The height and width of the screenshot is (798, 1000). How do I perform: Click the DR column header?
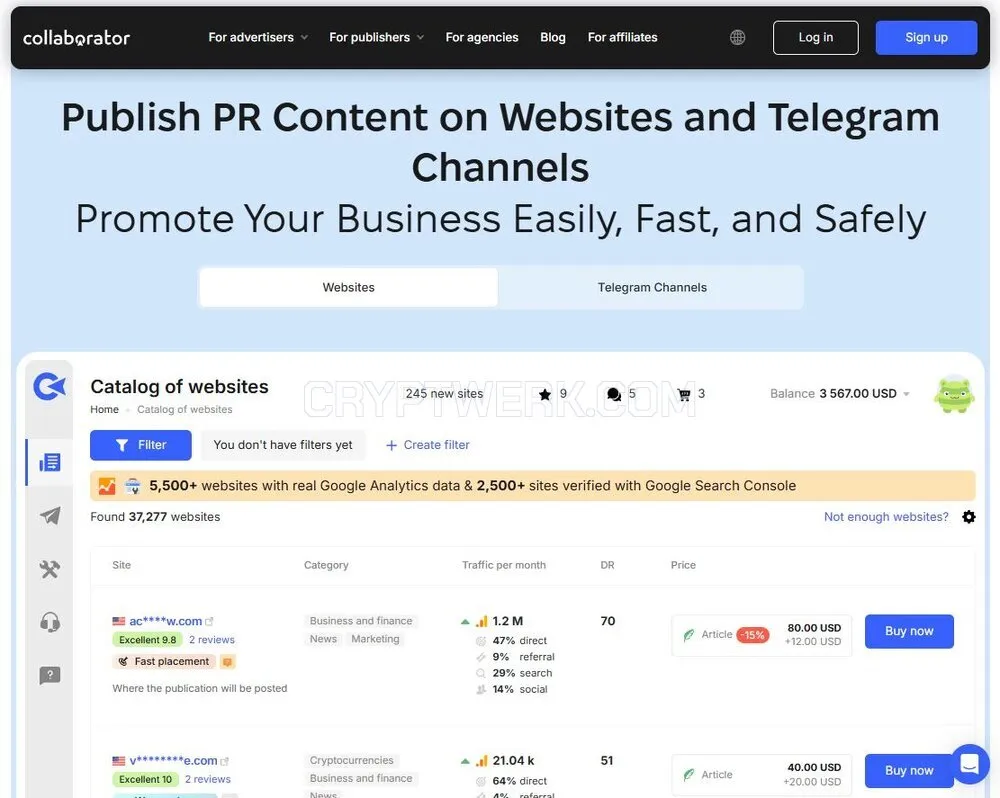(607, 565)
